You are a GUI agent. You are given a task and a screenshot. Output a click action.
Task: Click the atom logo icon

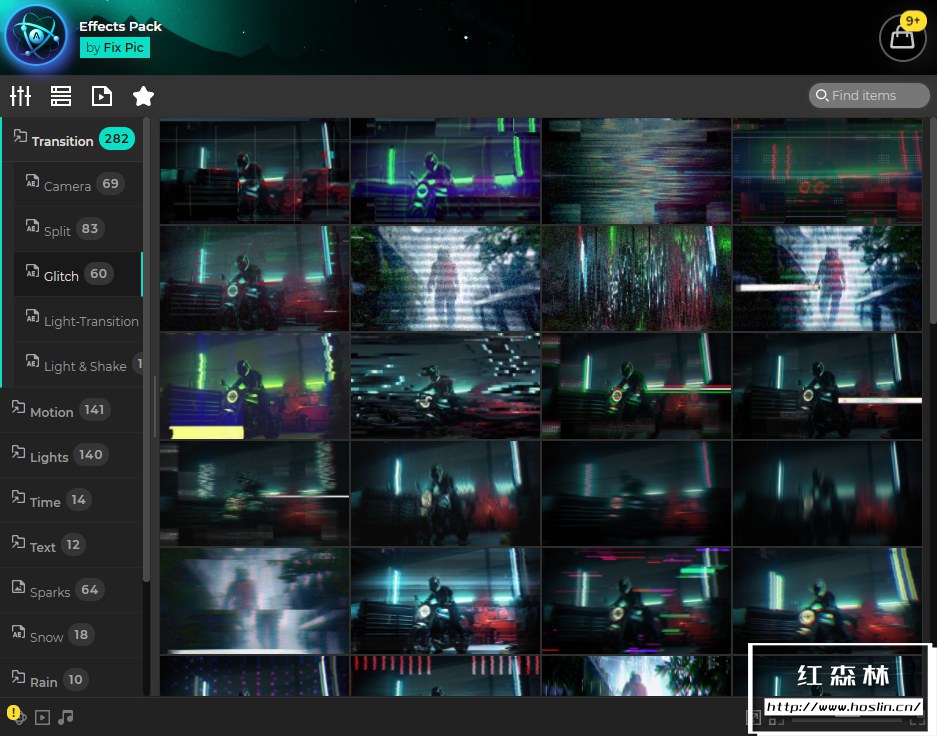[x=36, y=36]
